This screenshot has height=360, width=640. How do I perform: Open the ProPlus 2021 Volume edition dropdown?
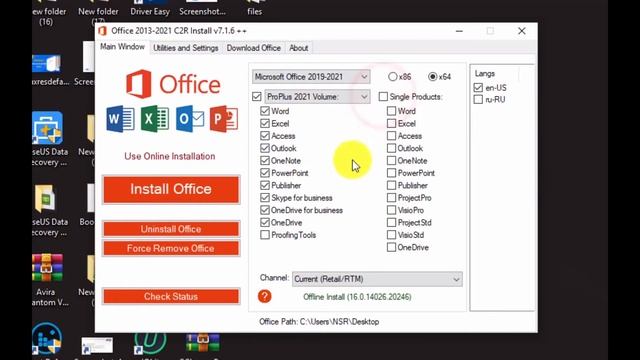318,97
